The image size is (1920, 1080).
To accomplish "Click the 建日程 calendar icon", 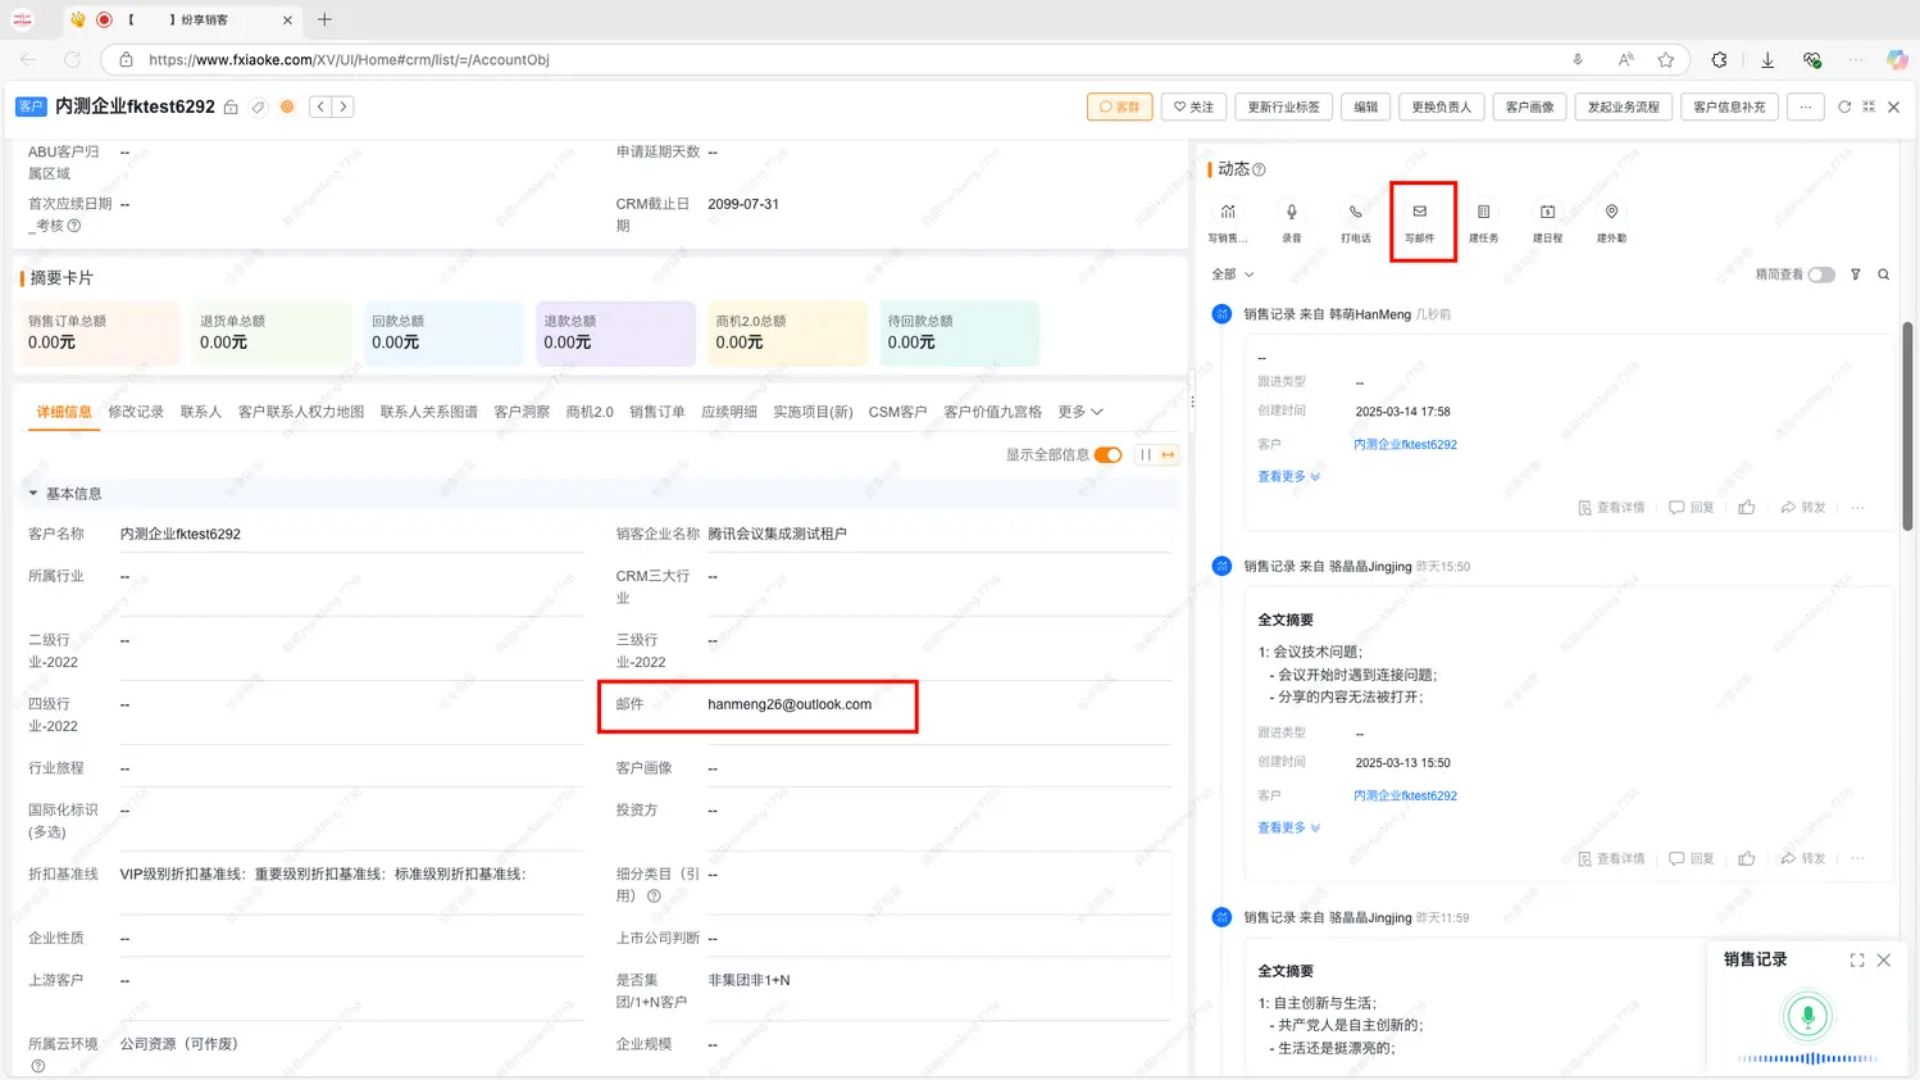I will tap(1547, 212).
